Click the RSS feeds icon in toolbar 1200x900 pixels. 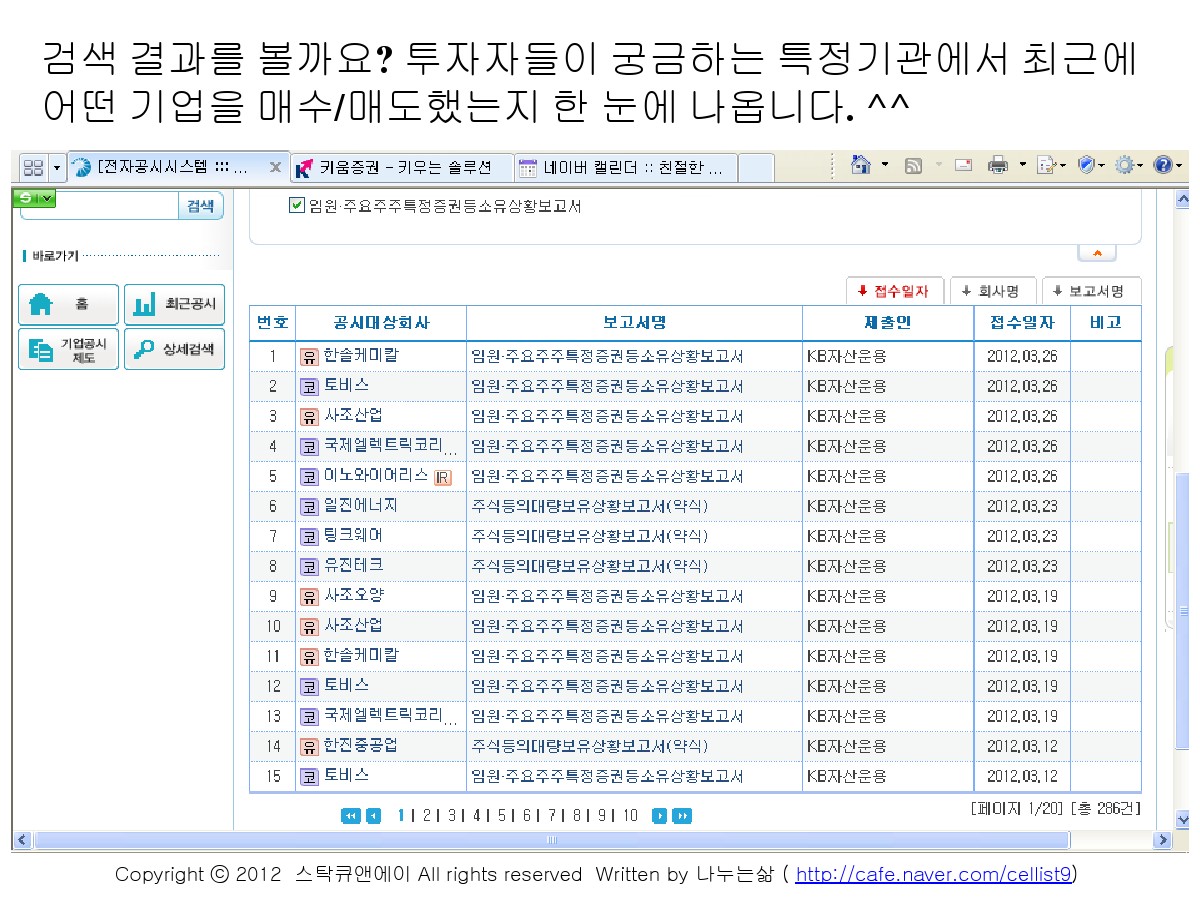913,166
